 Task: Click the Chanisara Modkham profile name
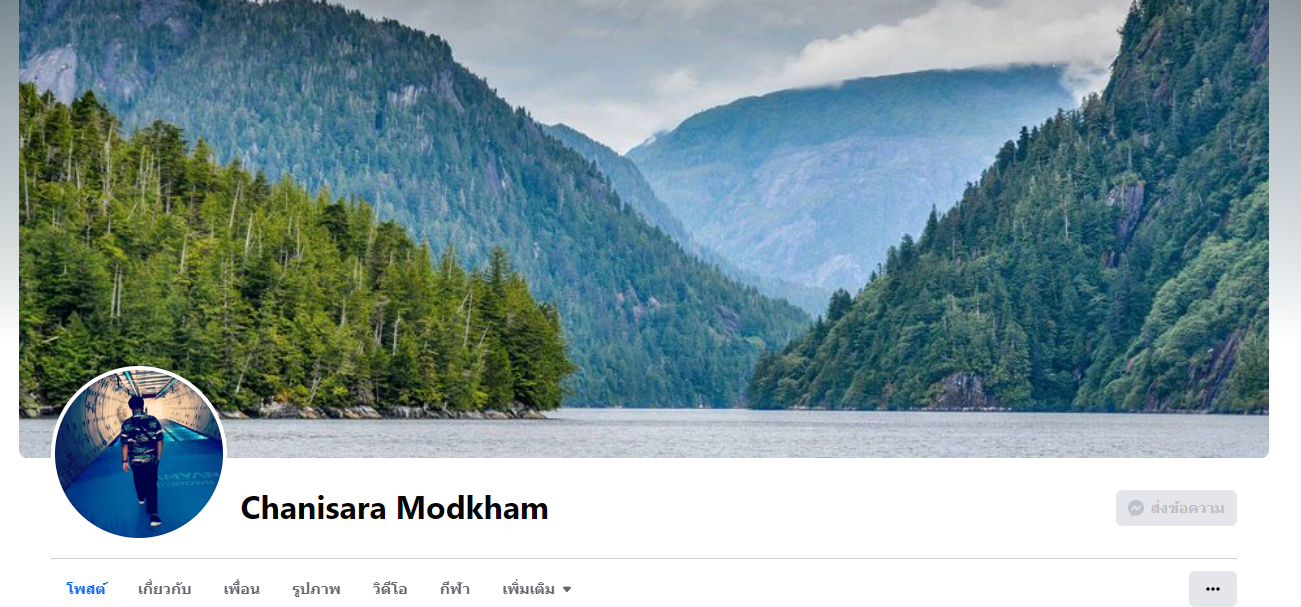(x=395, y=508)
